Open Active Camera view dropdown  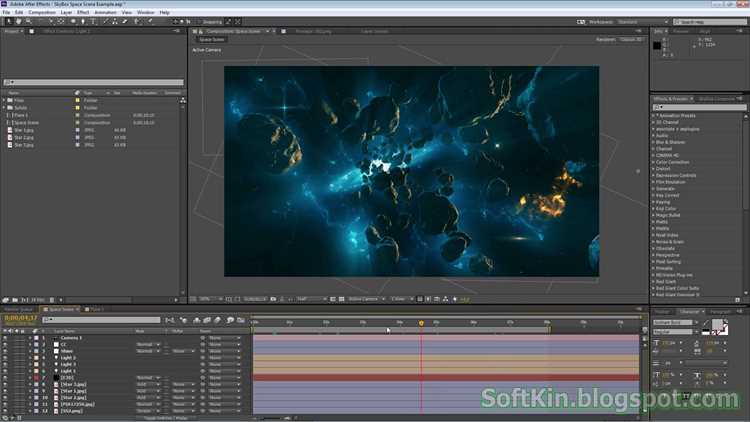[366, 299]
